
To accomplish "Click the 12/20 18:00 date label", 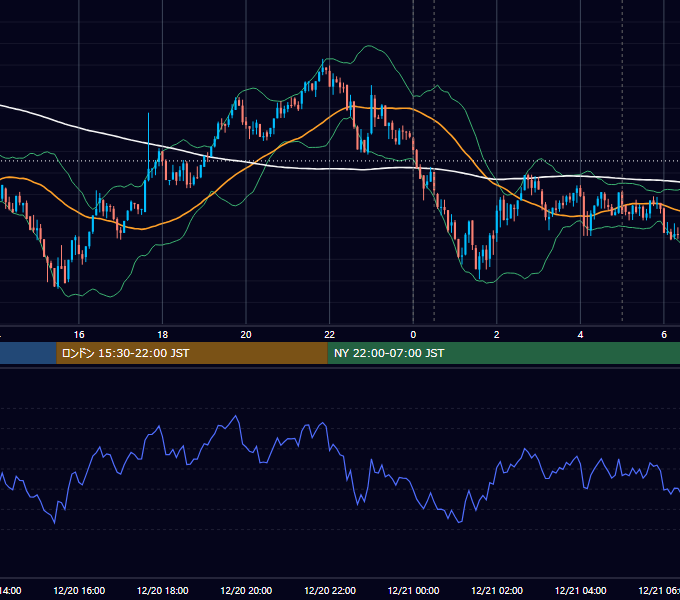I will click(163, 590).
